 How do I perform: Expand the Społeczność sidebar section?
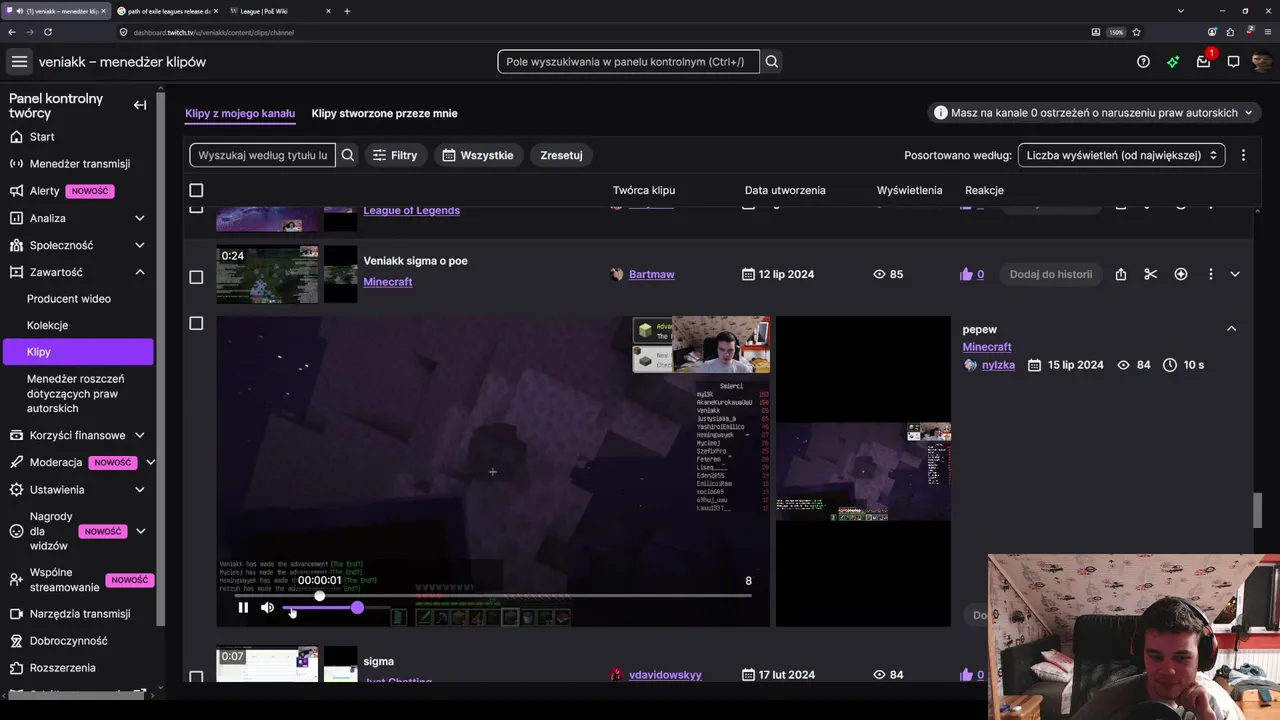pos(140,245)
